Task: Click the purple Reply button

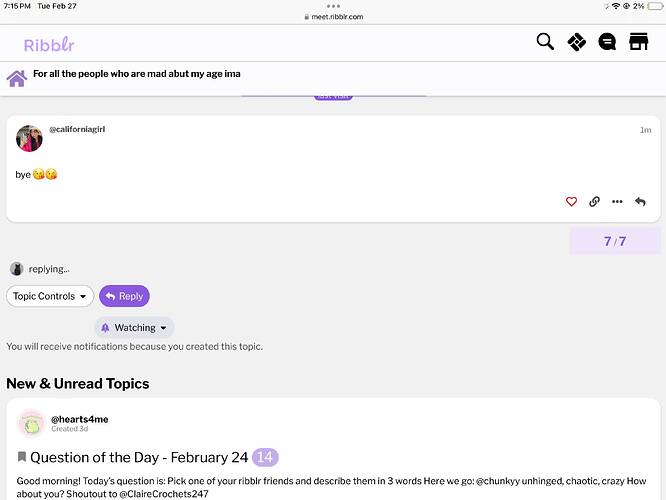Action: 124,296
